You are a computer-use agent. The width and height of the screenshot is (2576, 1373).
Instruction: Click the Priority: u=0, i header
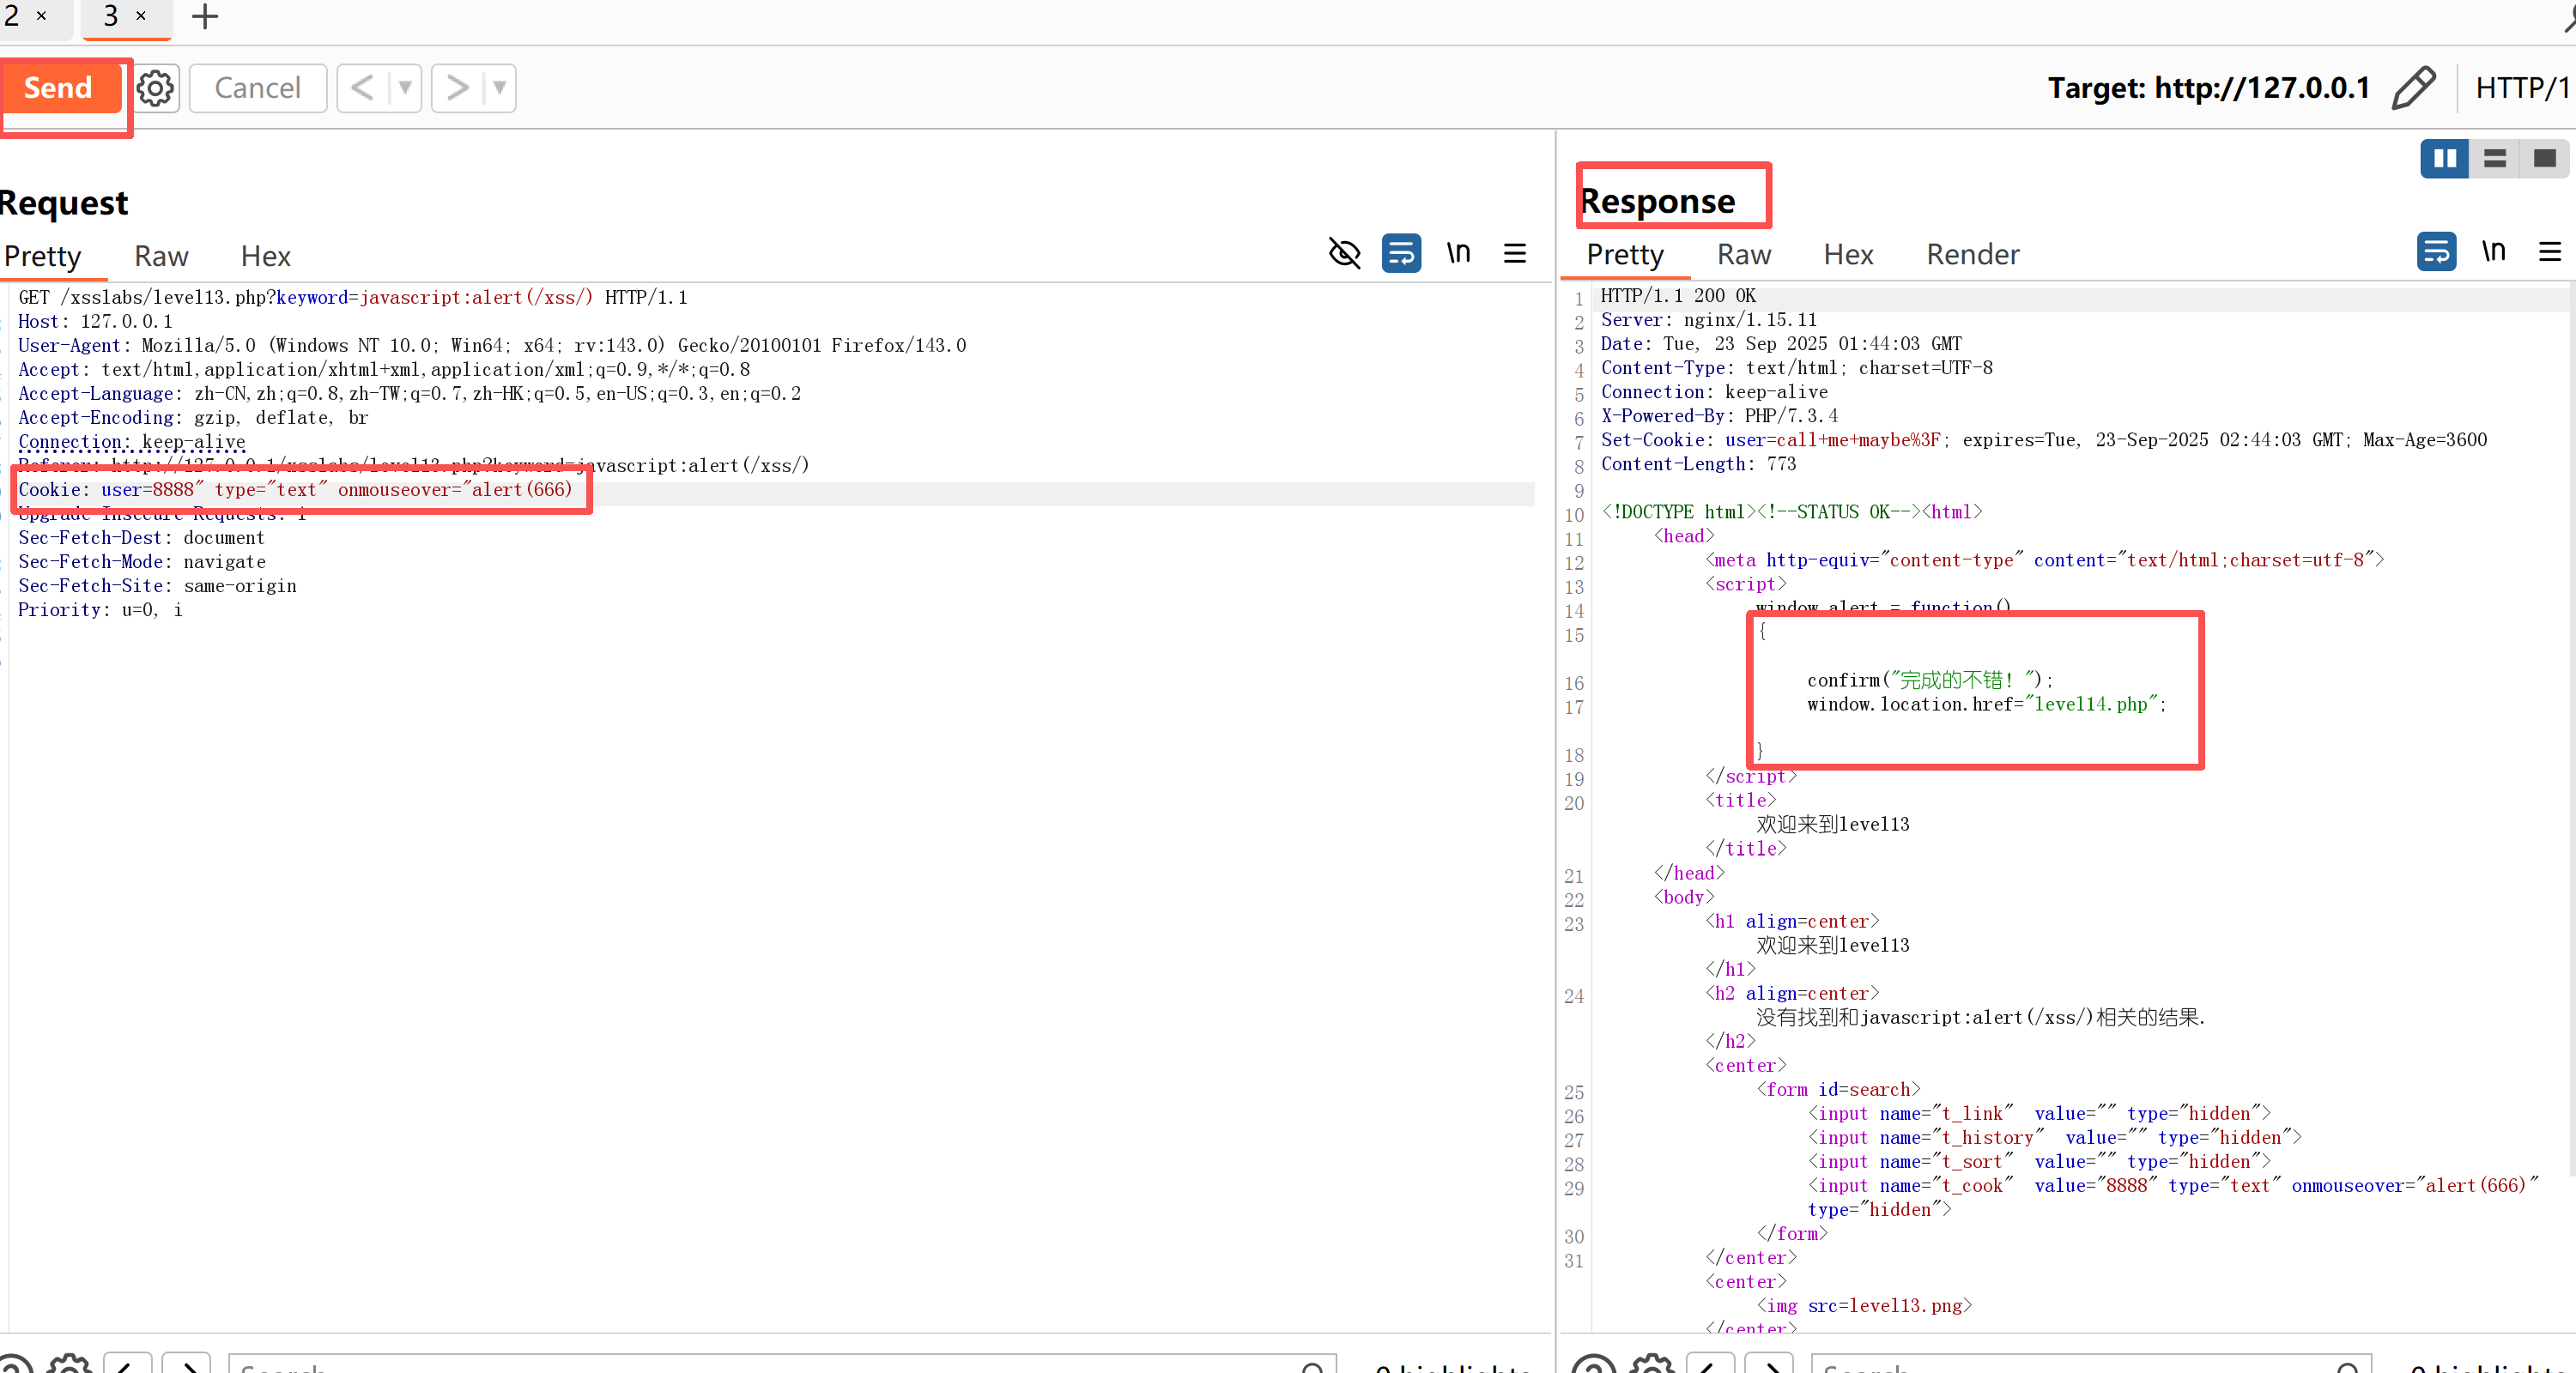(x=100, y=609)
